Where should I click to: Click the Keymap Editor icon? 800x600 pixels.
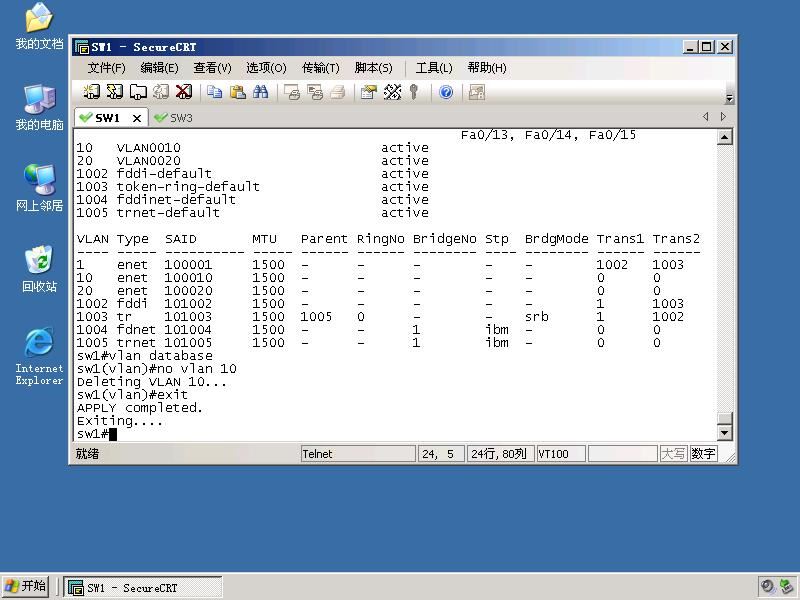click(x=392, y=92)
